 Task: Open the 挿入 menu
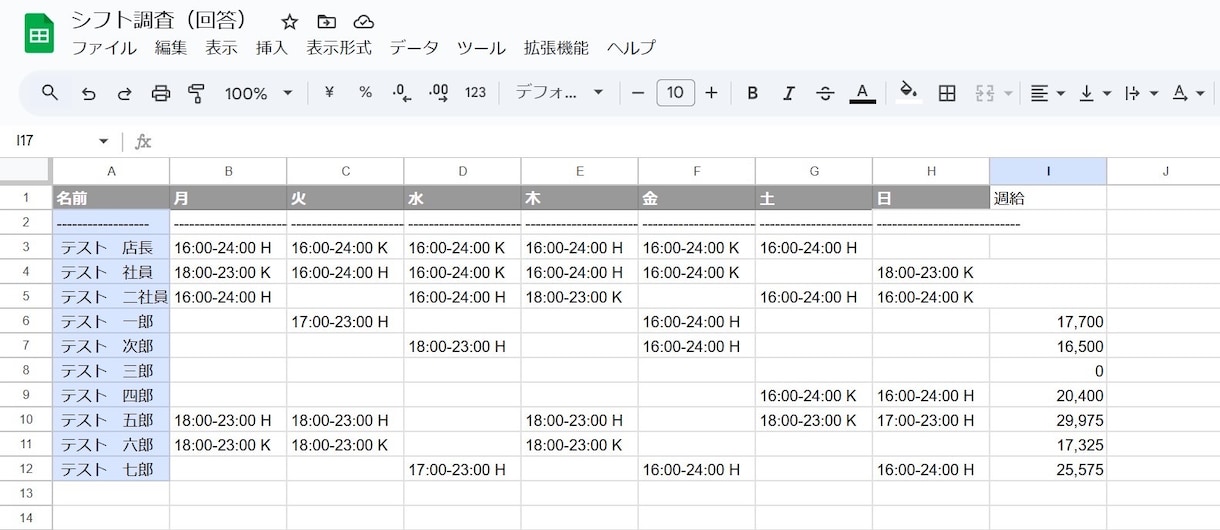271,47
